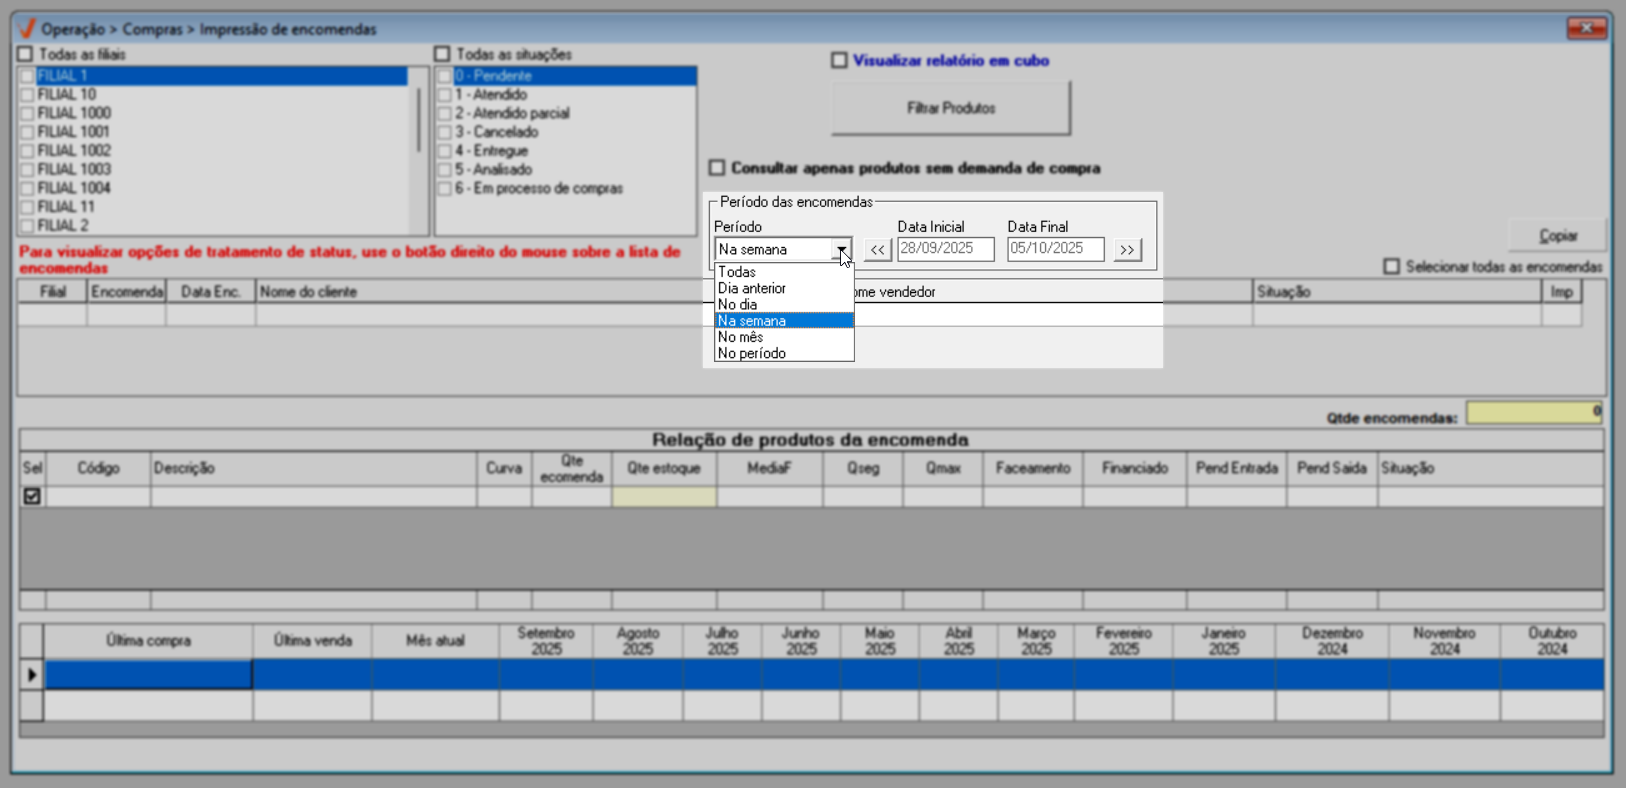Pick 'Todas' option in period list
Image resolution: width=1626 pixels, height=788 pixels.
tap(737, 272)
